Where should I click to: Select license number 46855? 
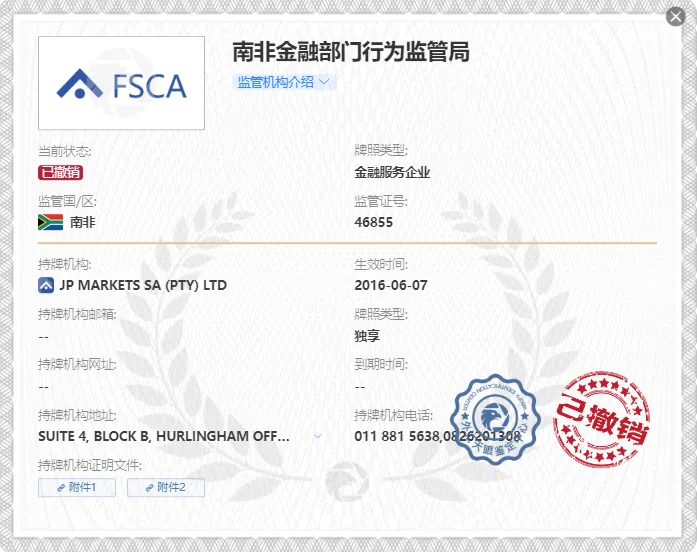point(373,222)
